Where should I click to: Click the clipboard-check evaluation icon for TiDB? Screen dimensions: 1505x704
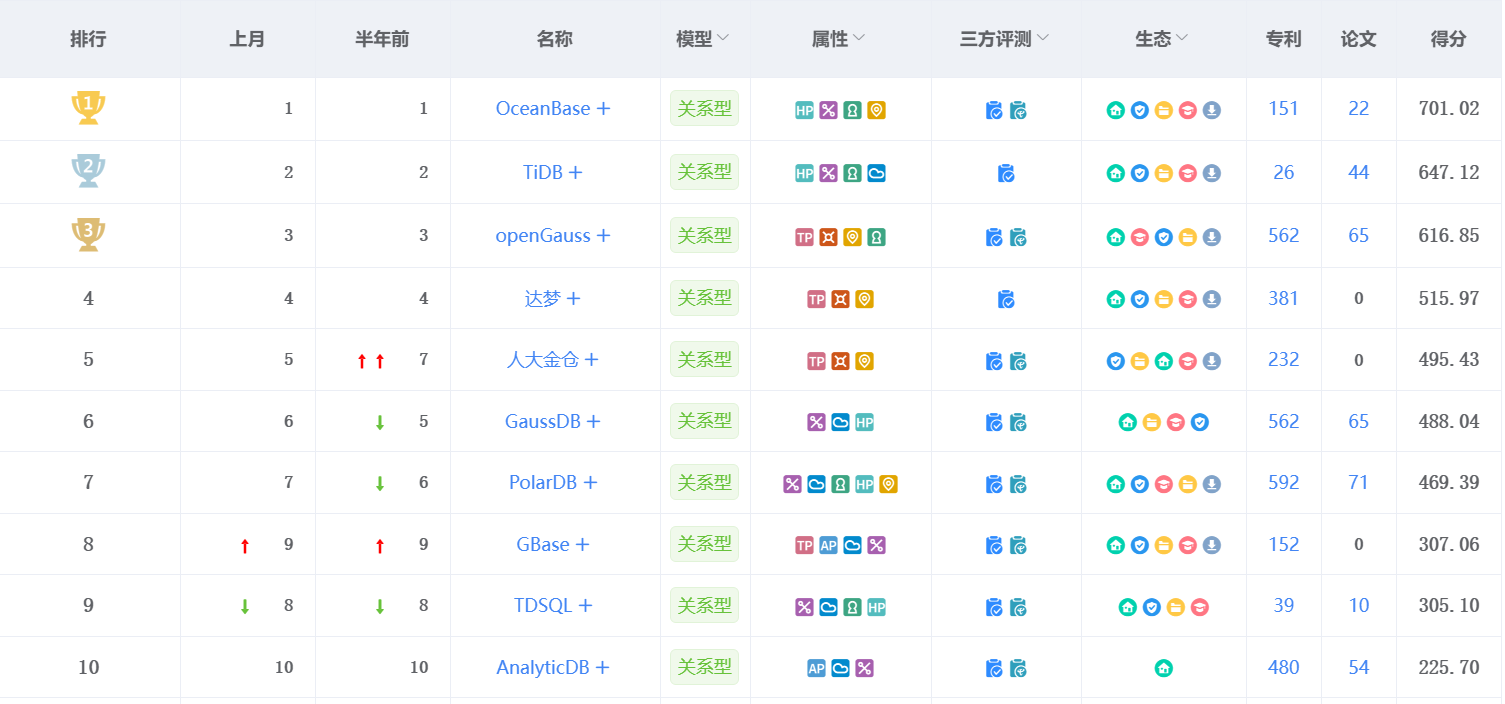(x=1006, y=173)
